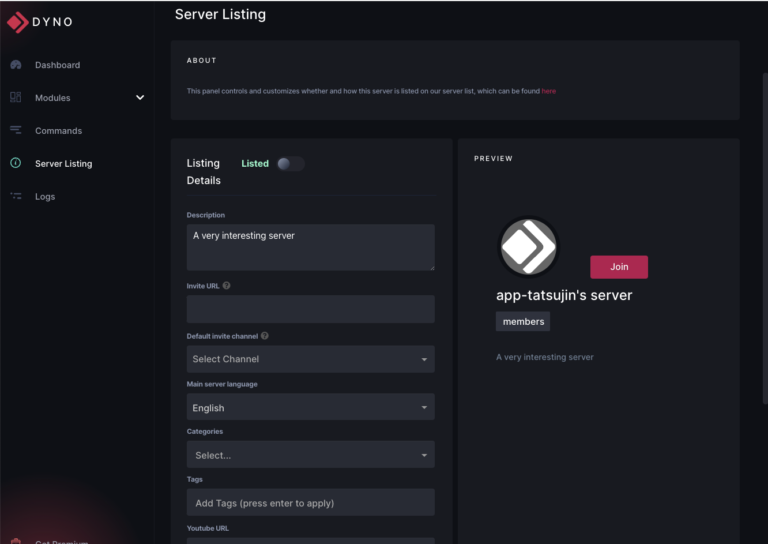Click the server avatar in preview
Image resolution: width=768 pixels, height=544 pixels.
(x=528, y=247)
